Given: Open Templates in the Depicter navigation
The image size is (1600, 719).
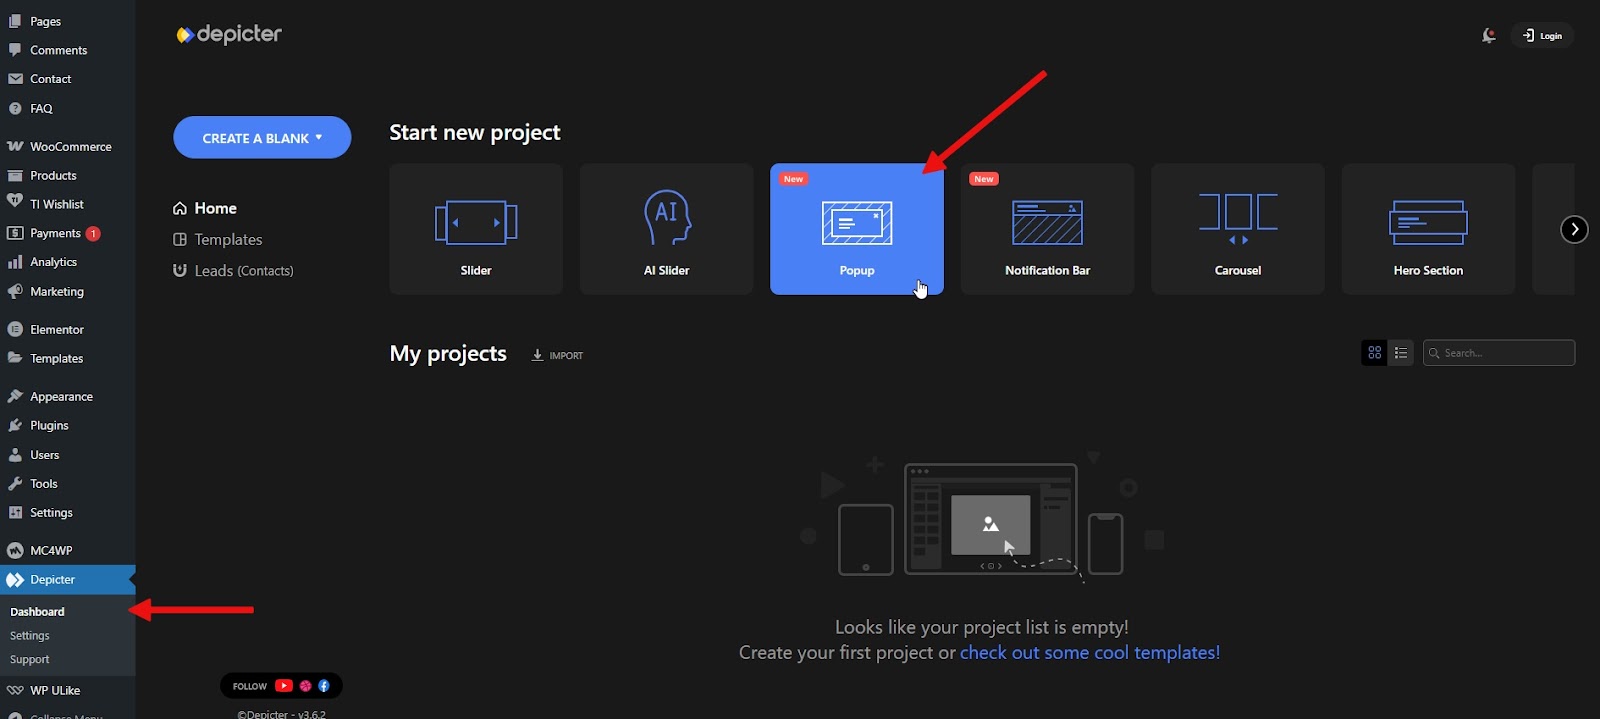Looking at the screenshot, I should tap(228, 240).
